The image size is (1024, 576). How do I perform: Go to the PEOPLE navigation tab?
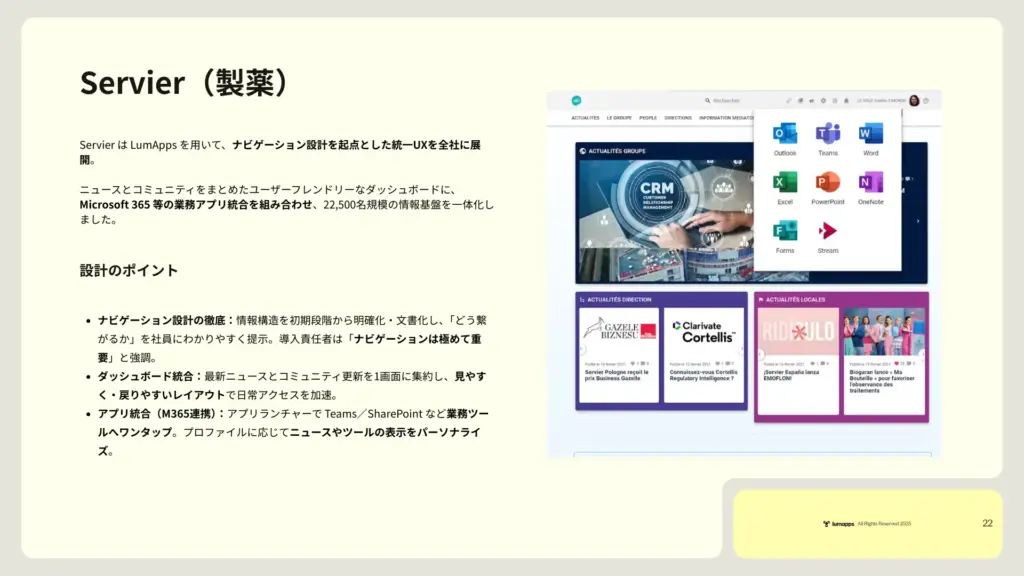coord(648,118)
